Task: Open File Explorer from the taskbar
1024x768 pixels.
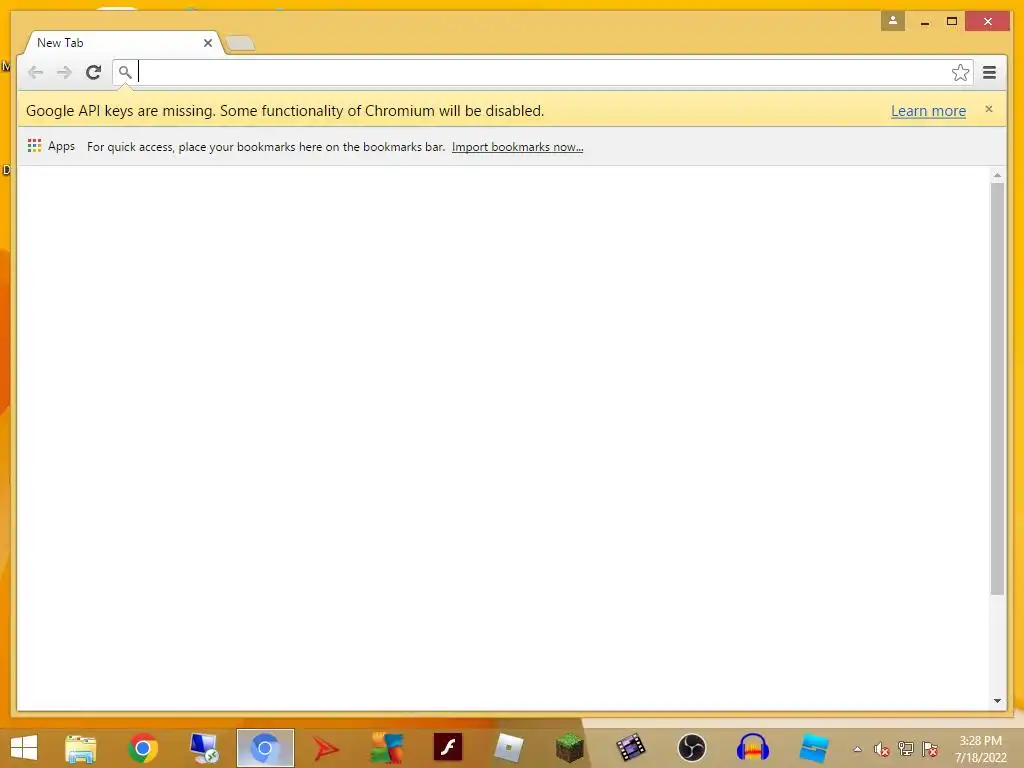Action: 81,748
